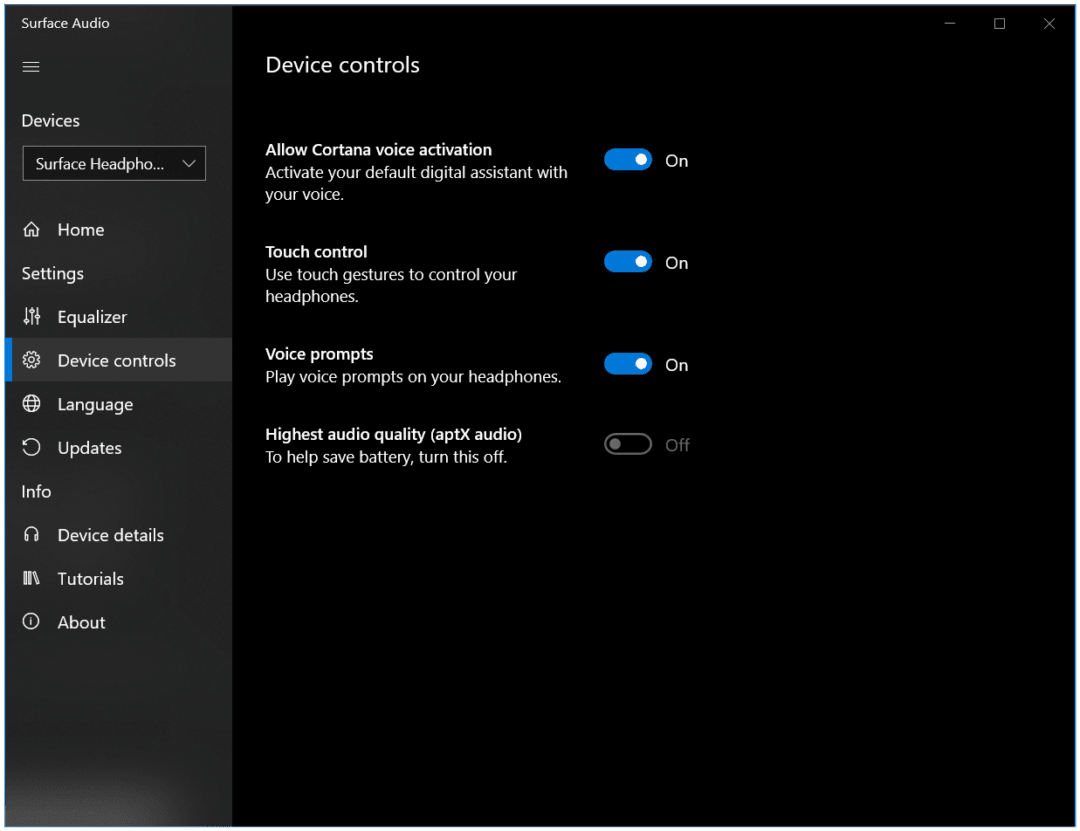This screenshot has width=1080, height=831.
Task: Open the Surface Headphones device dropdown
Action: (113, 163)
